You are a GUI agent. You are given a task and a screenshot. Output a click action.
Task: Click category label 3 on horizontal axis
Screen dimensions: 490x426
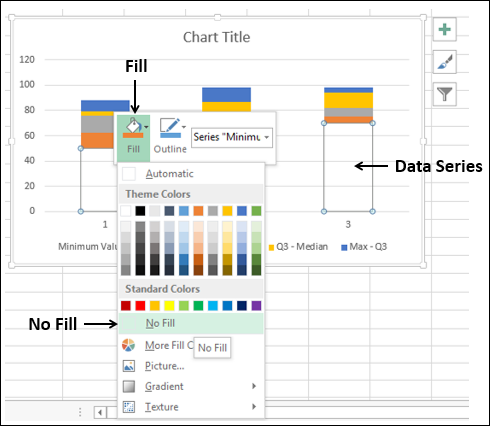348,224
